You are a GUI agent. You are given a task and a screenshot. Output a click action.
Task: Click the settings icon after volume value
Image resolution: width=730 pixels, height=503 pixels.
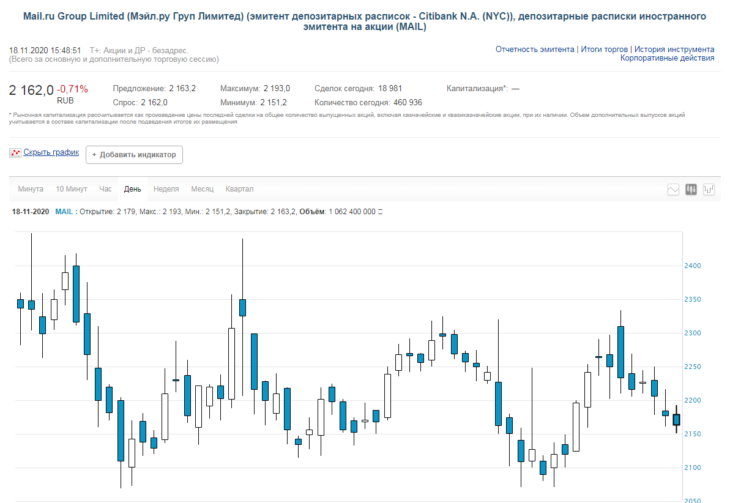pyautogui.click(x=380, y=212)
